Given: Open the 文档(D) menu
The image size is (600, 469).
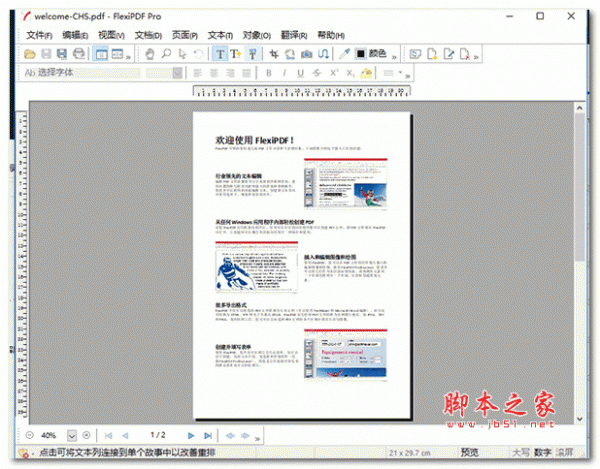Looking at the screenshot, I should click(x=148, y=35).
